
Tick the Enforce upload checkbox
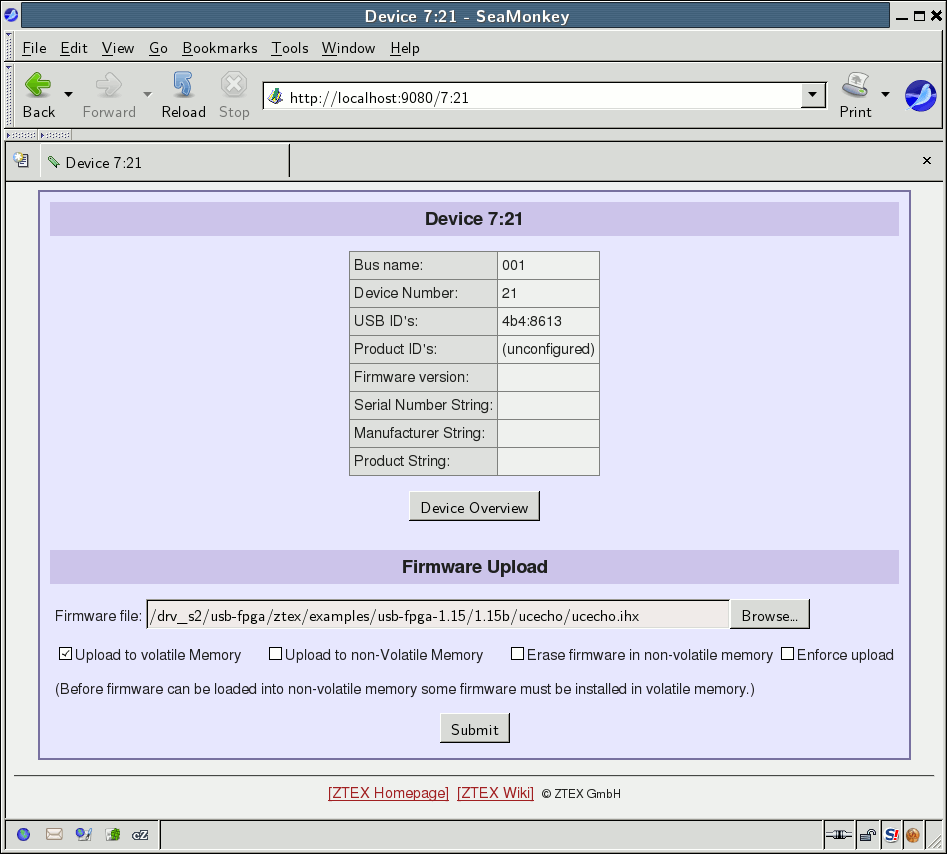coord(787,654)
